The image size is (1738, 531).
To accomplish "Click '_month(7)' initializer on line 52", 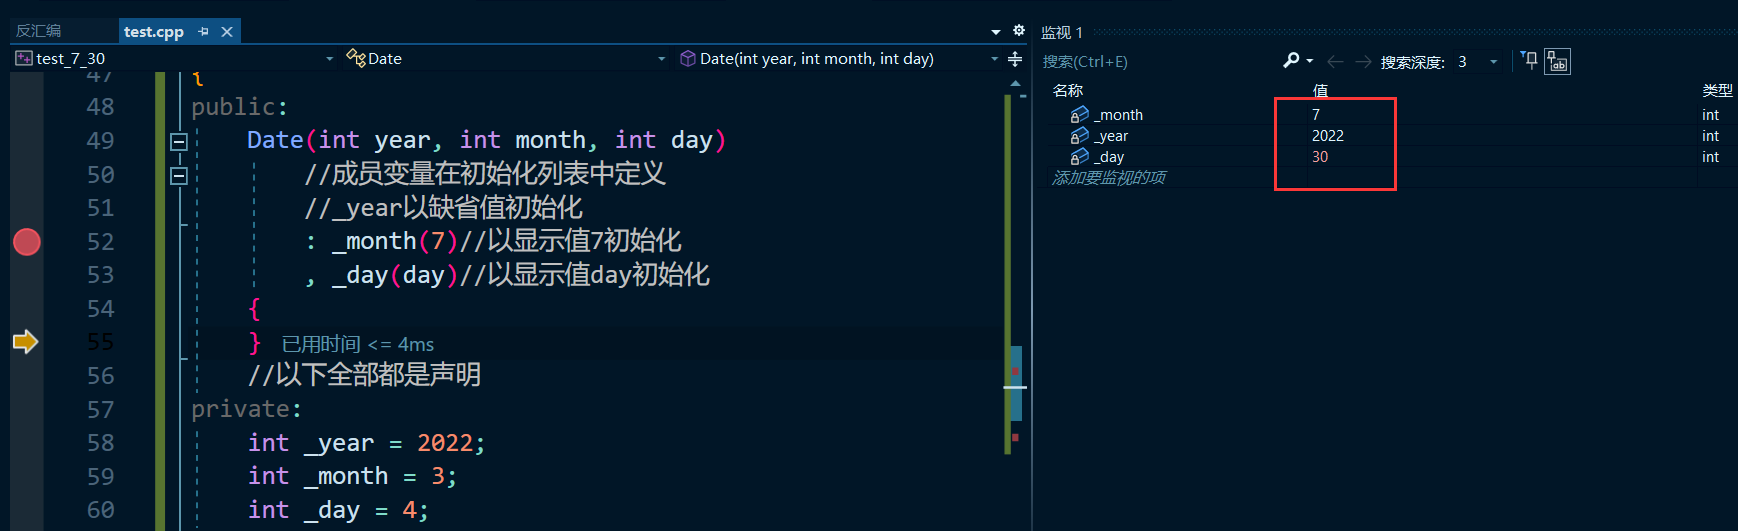I will tap(395, 241).
